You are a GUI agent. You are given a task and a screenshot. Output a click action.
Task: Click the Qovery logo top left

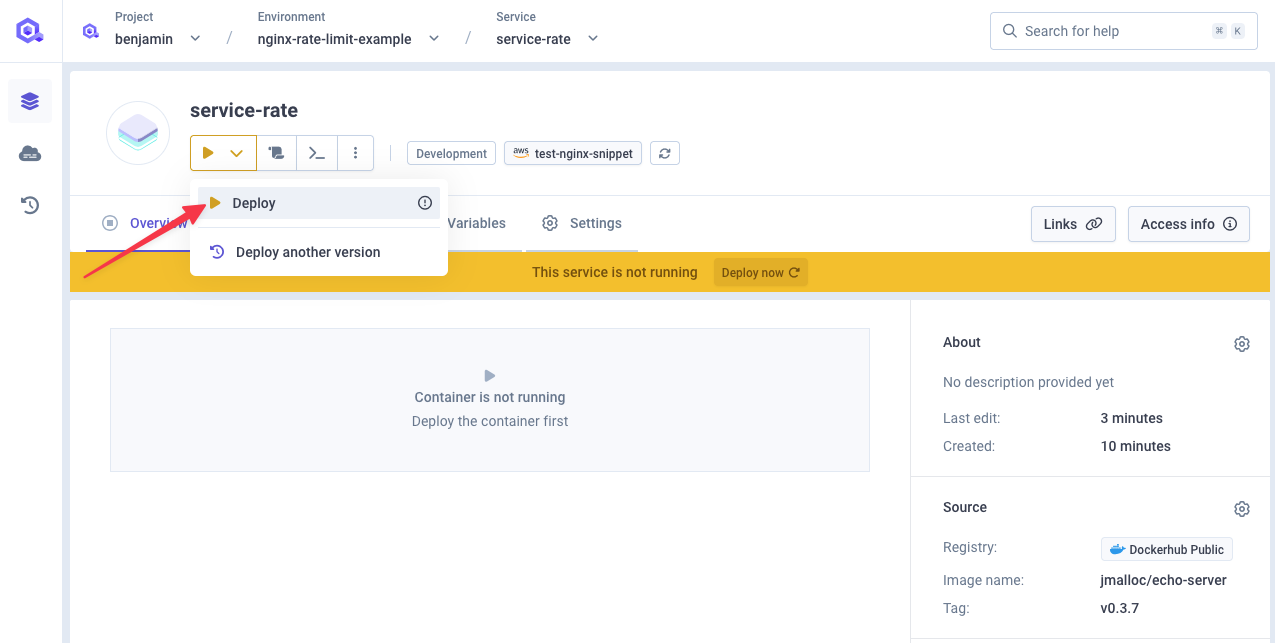coord(29,30)
